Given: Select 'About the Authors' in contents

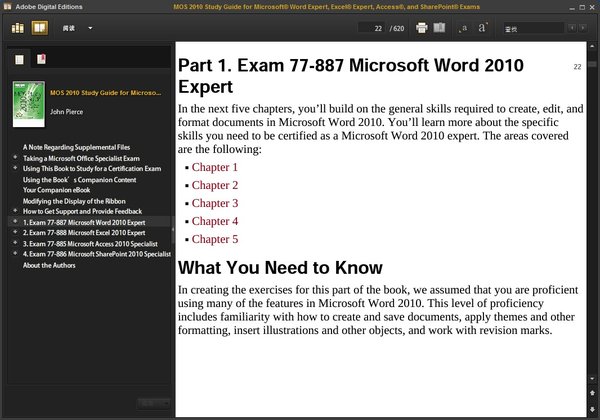Looking at the screenshot, I should click(50, 265).
